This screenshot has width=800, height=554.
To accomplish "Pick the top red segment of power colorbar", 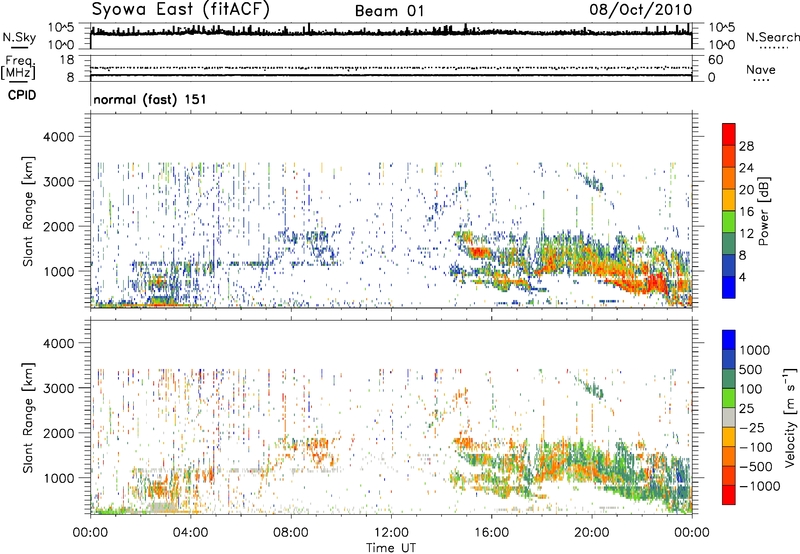I will tap(729, 134).
